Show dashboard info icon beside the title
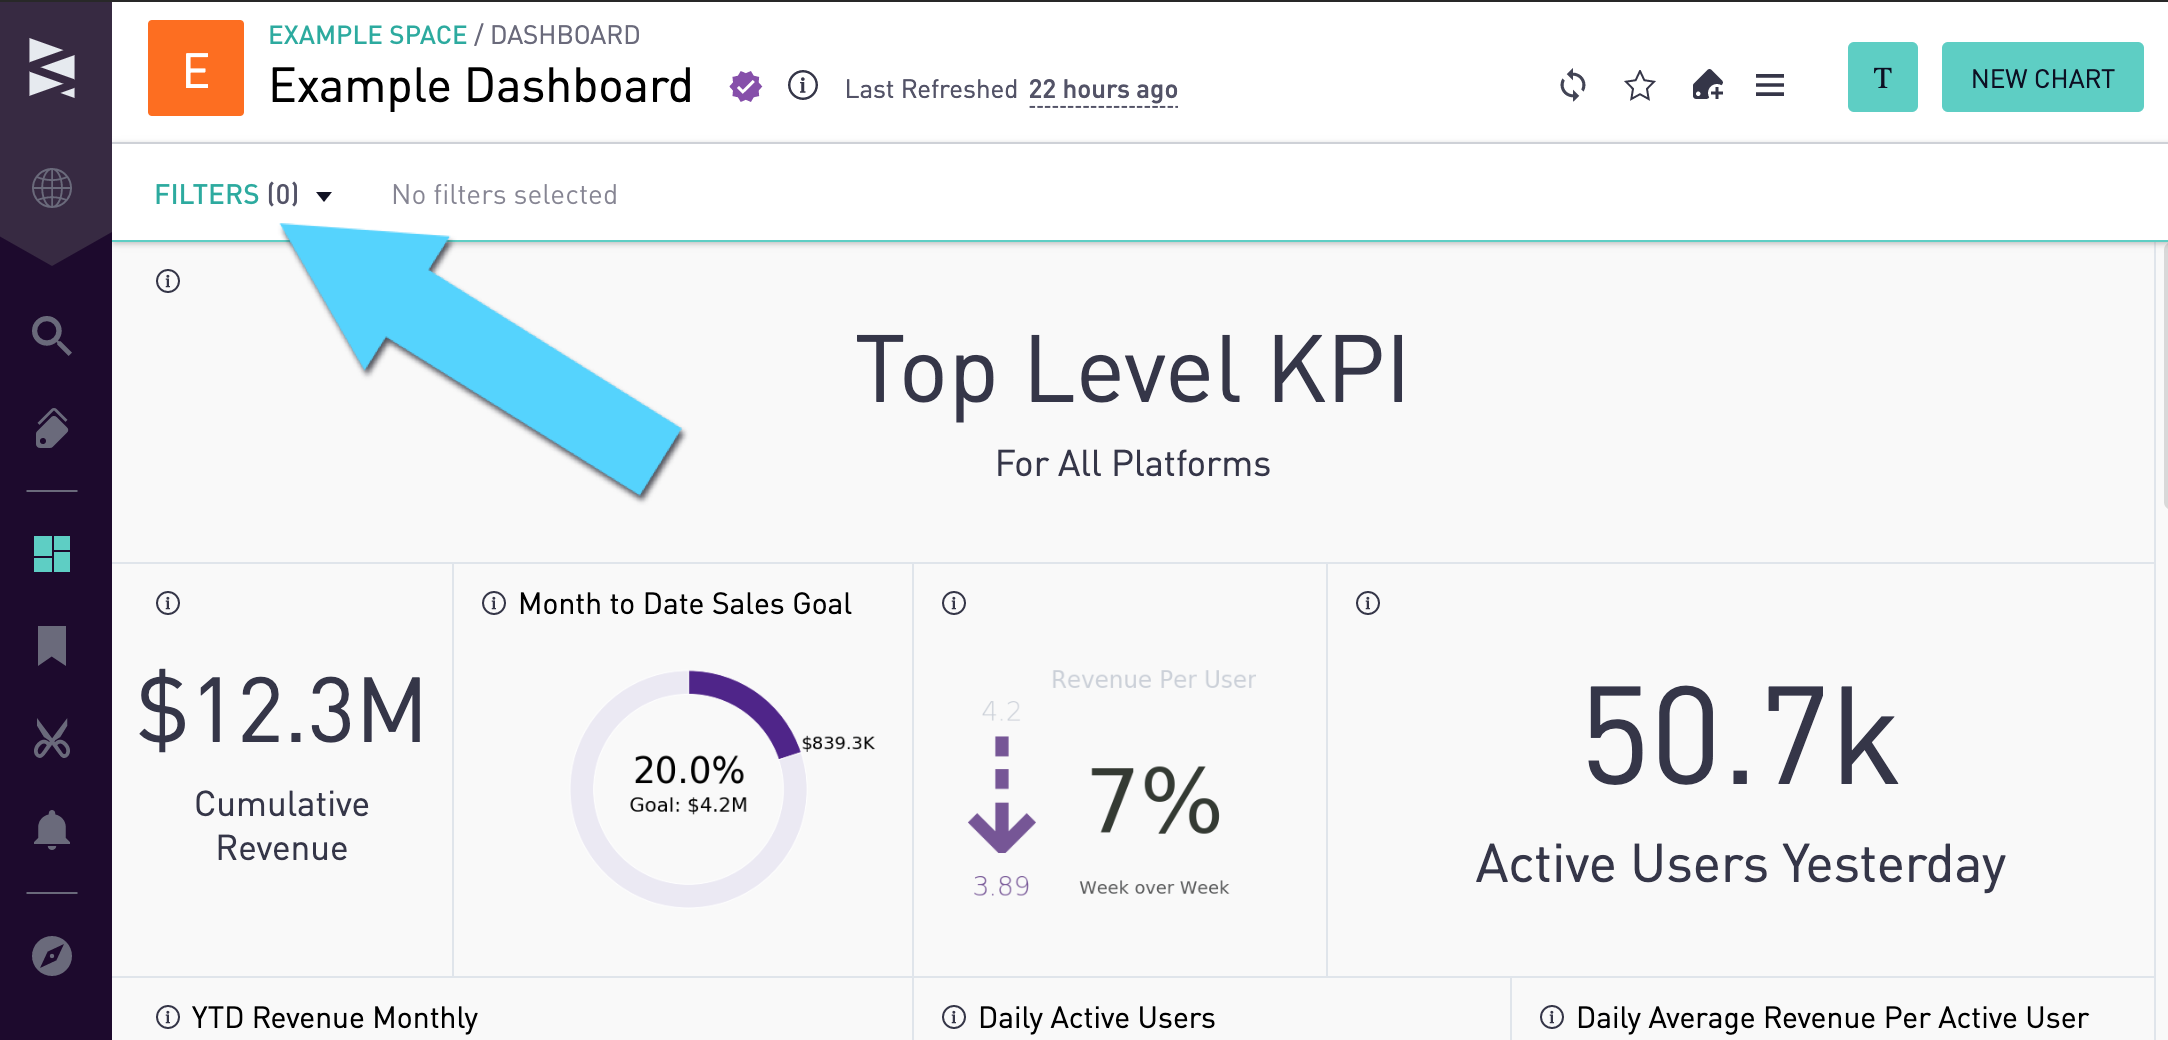The image size is (2168, 1040). [803, 86]
